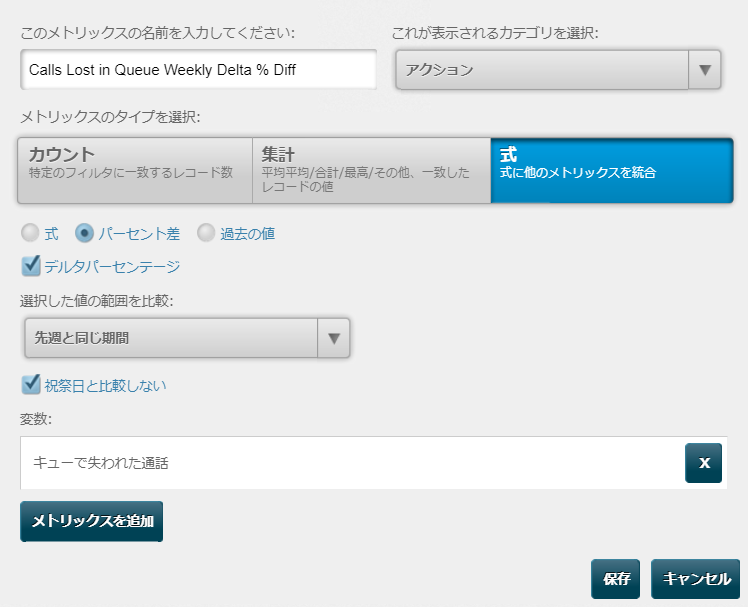Select the パーセント差 radio button
Image resolution: width=748 pixels, height=607 pixels.
84,233
